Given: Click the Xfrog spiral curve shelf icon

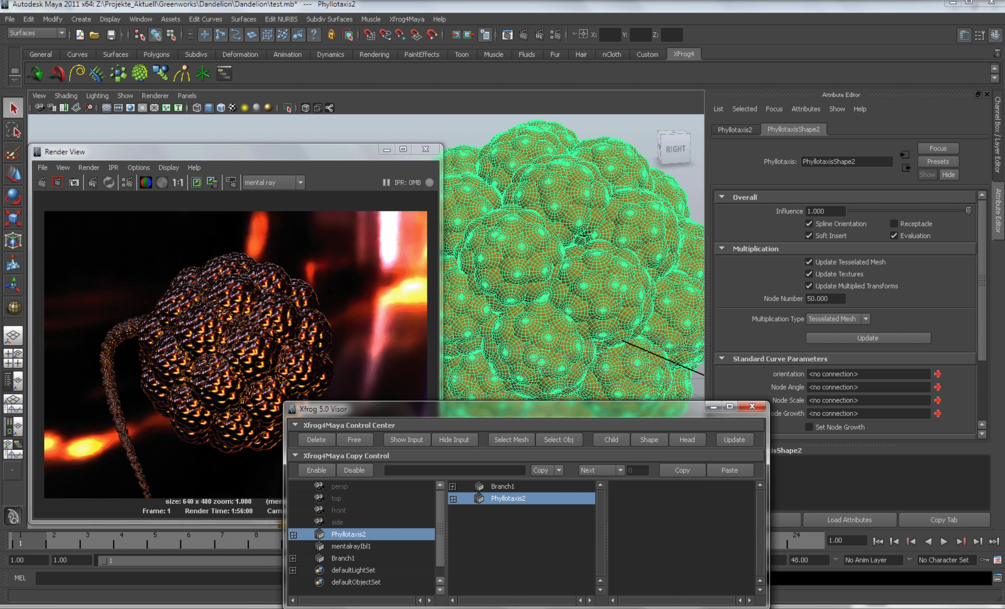Looking at the screenshot, I should coord(77,73).
